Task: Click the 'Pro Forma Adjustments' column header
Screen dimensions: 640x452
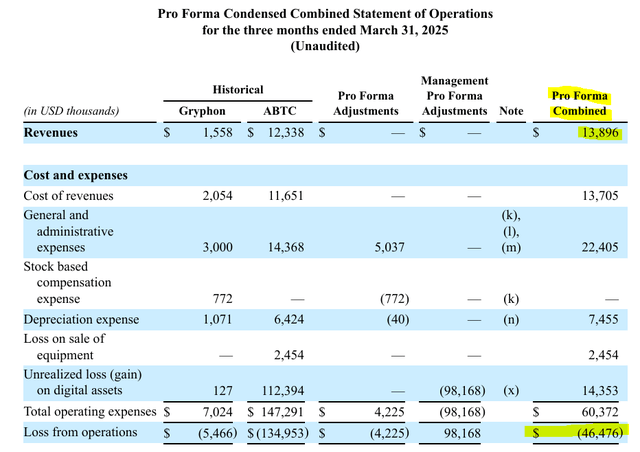Action: click(366, 103)
